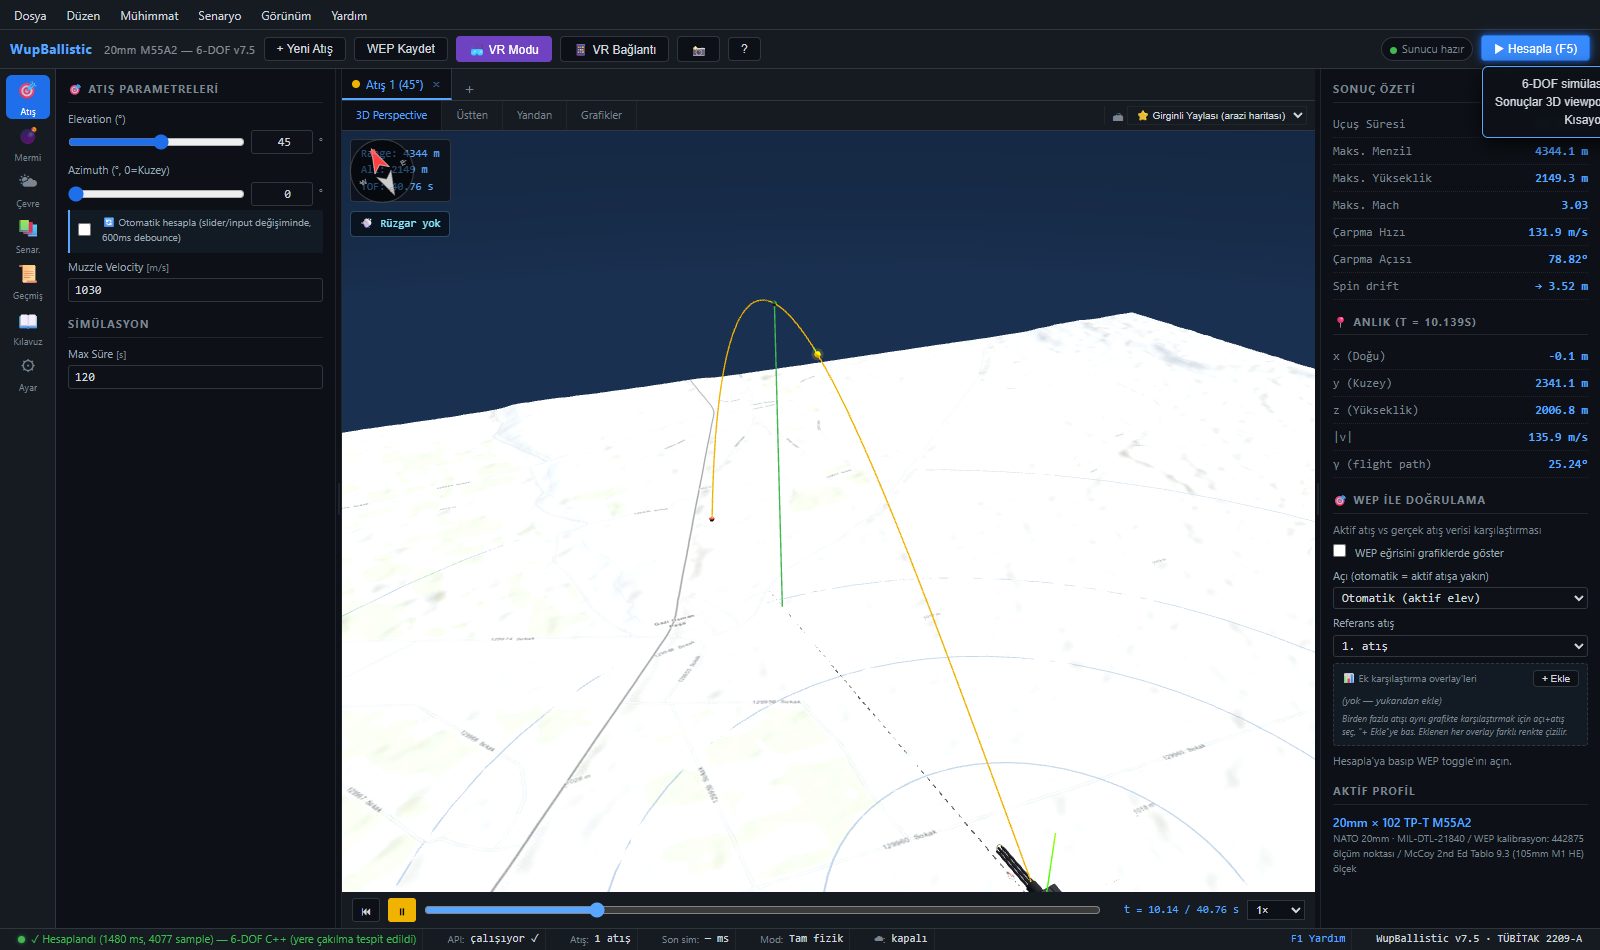The image size is (1600, 950).
Task: Open the Atış panel in the sidebar
Action: pyautogui.click(x=28, y=97)
